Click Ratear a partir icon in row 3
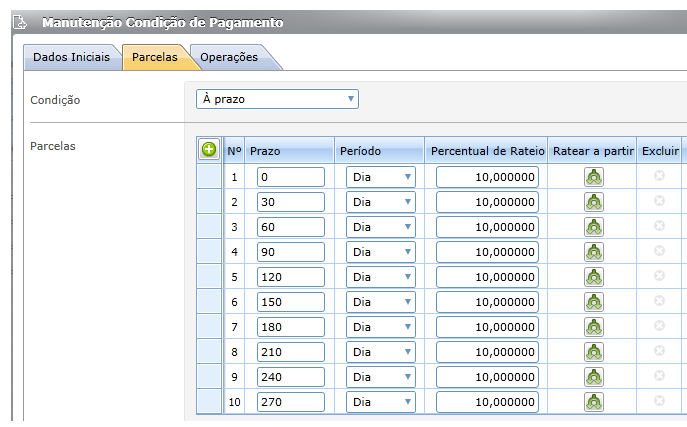 pos(594,227)
